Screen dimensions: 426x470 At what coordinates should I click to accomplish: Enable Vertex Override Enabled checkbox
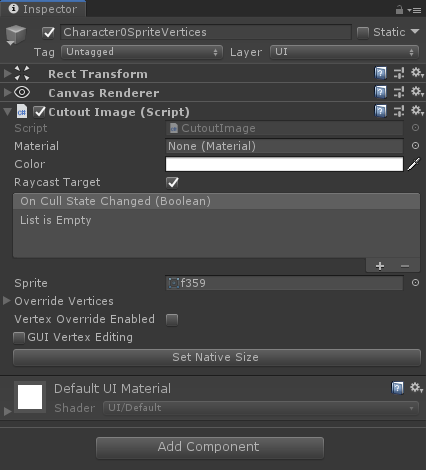(172, 320)
